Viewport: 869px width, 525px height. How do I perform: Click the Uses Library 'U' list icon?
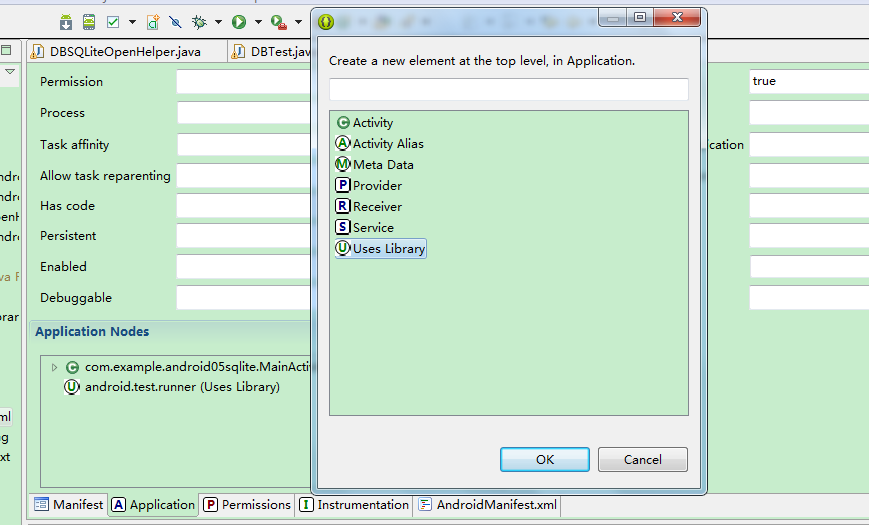343,248
